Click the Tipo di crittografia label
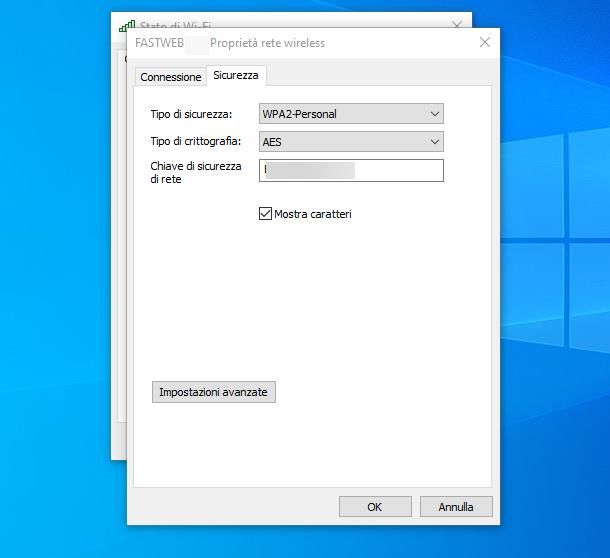610x558 pixels. pyautogui.click(x=196, y=141)
